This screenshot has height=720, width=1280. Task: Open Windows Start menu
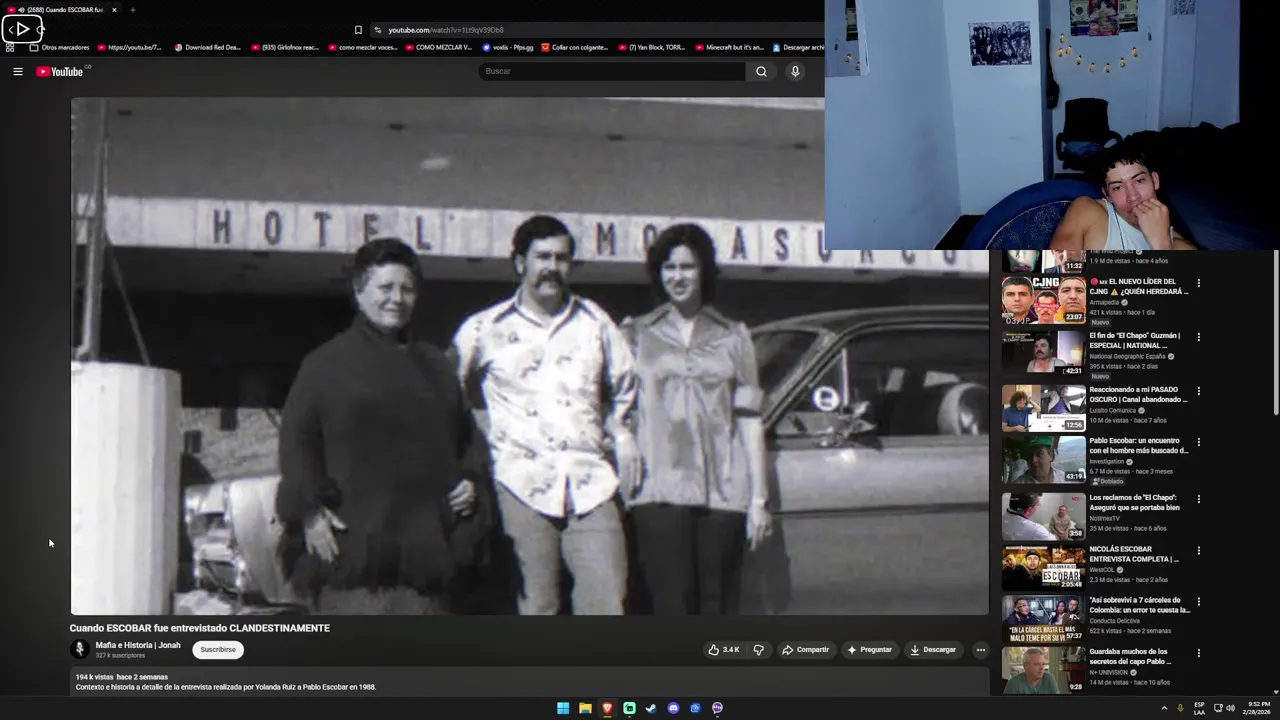click(563, 708)
